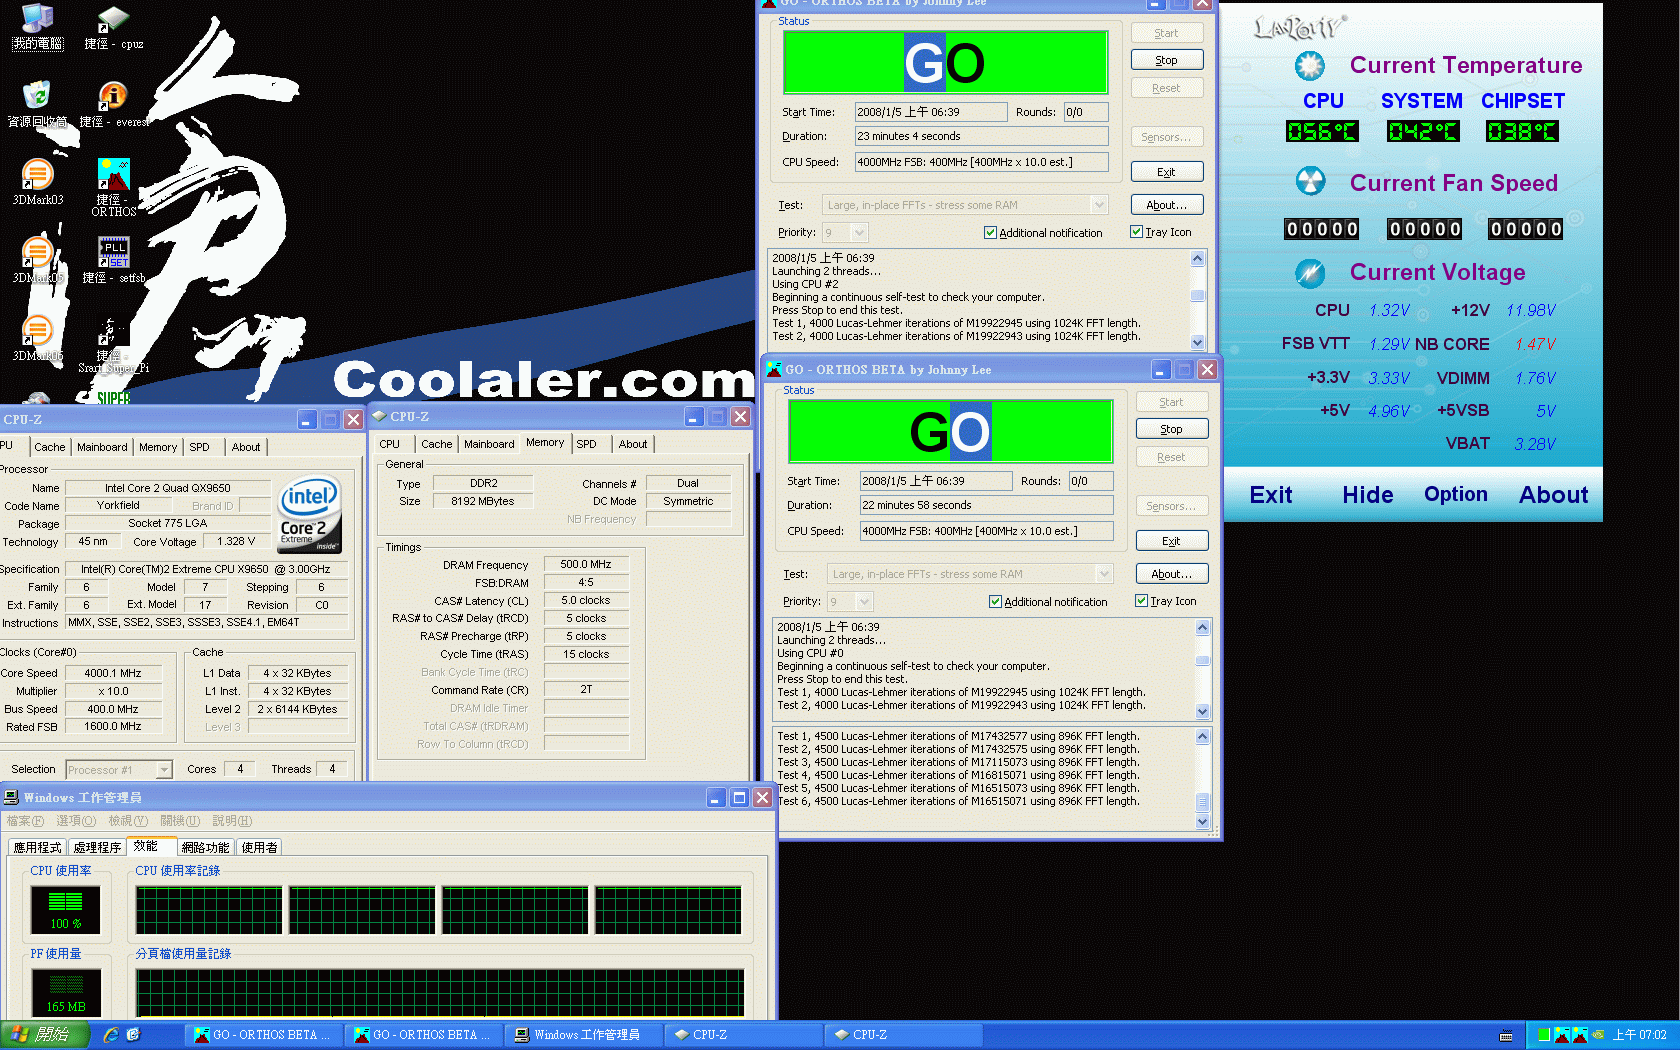Open the File menu in Task Manager
Image resolution: width=1680 pixels, height=1050 pixels.
pos(25,821)
